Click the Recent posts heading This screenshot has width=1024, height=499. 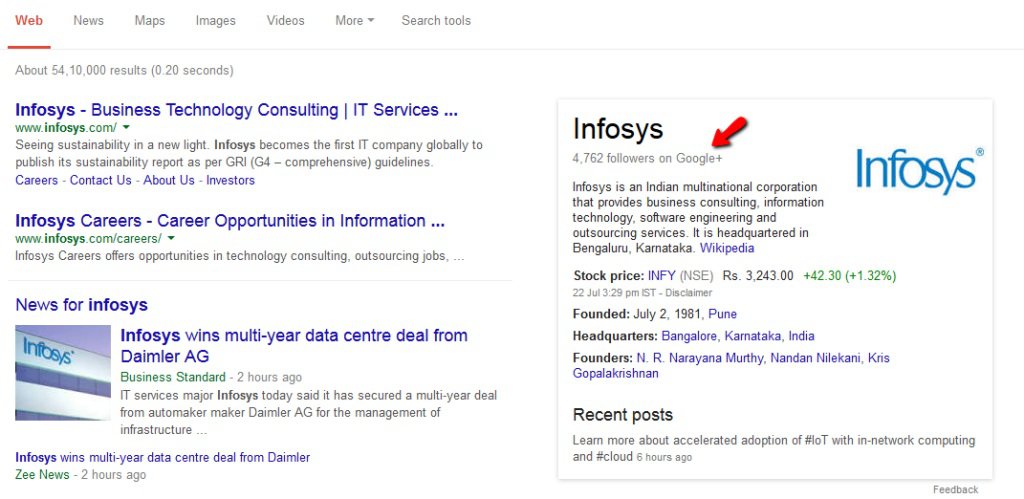[x=622, y=415]
